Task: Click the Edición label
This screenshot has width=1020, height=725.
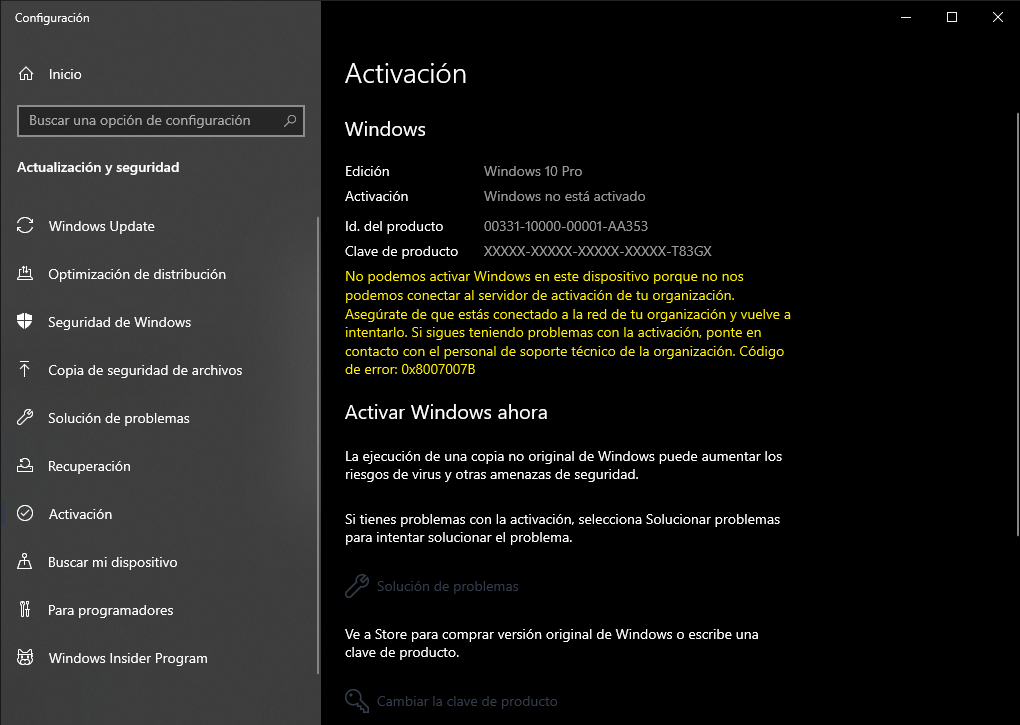Action: click(x=367, y=171)
